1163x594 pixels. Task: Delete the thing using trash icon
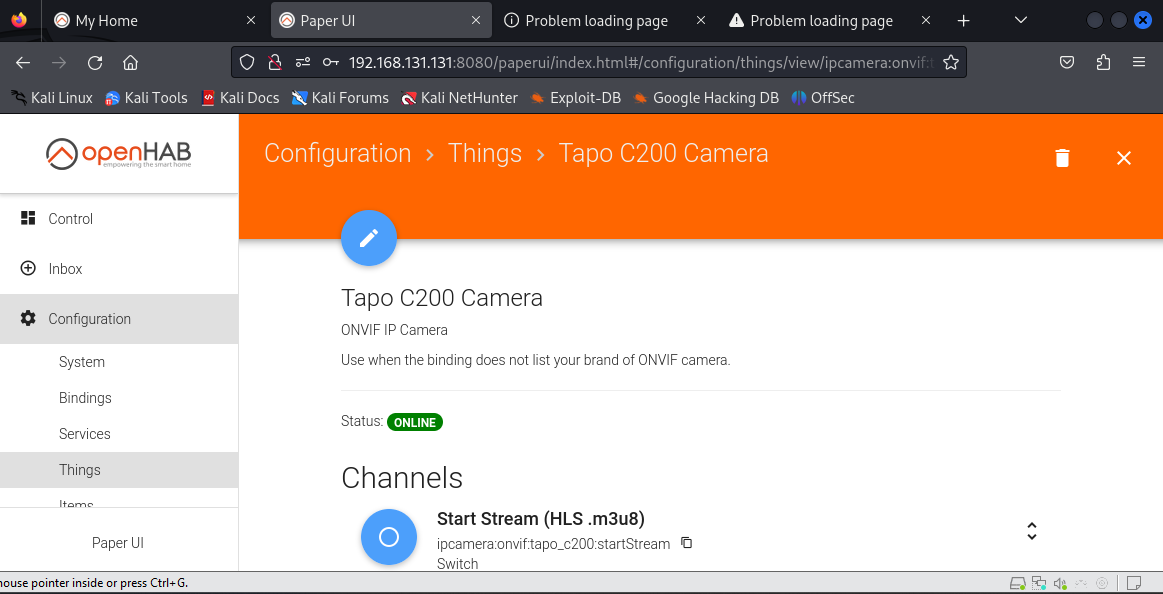(x=1062, y=158)
